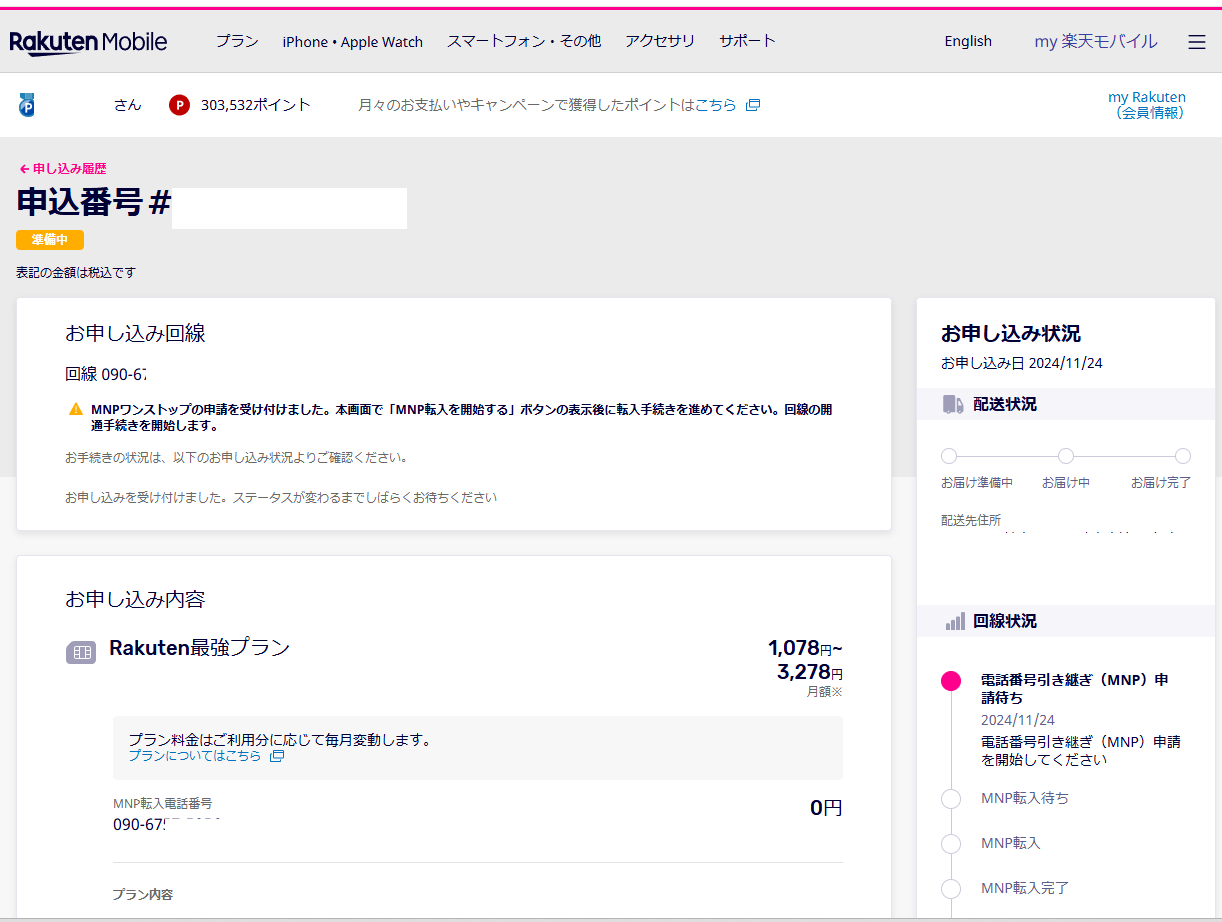Viewport: 1222px width, 922px height.
Task: Click the Rakuten最強プラン plan name
Action: coord(199,648)
